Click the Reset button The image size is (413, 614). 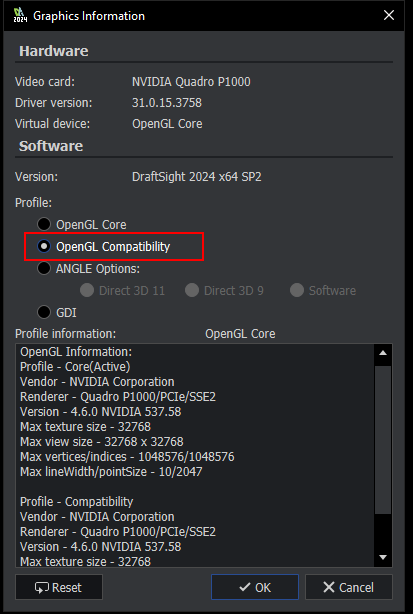[x=59, y=587]
